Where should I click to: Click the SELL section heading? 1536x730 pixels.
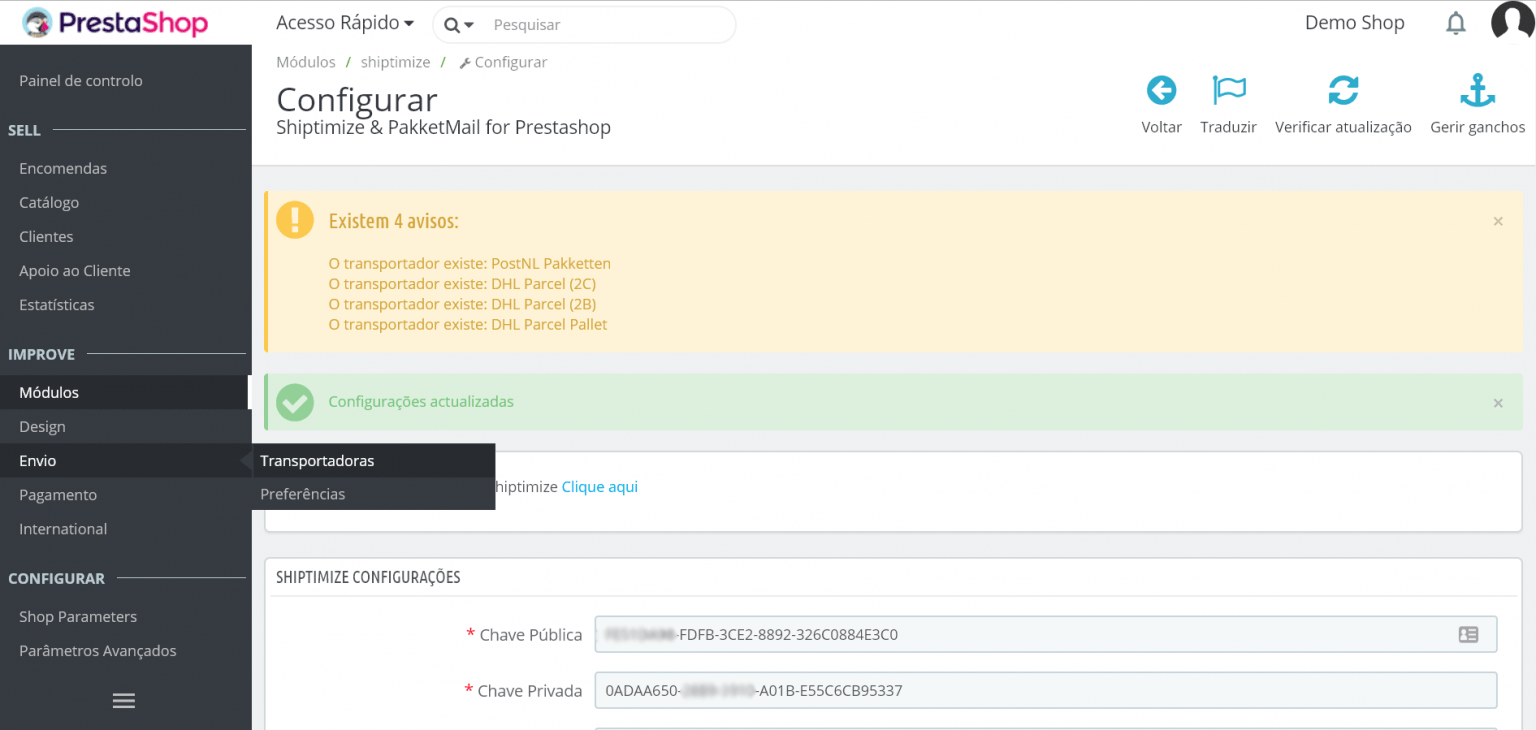coord(25,130)
